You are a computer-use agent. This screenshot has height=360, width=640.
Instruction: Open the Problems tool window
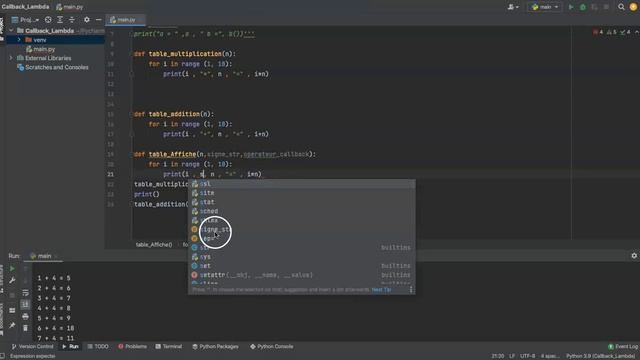click(132, 346)
